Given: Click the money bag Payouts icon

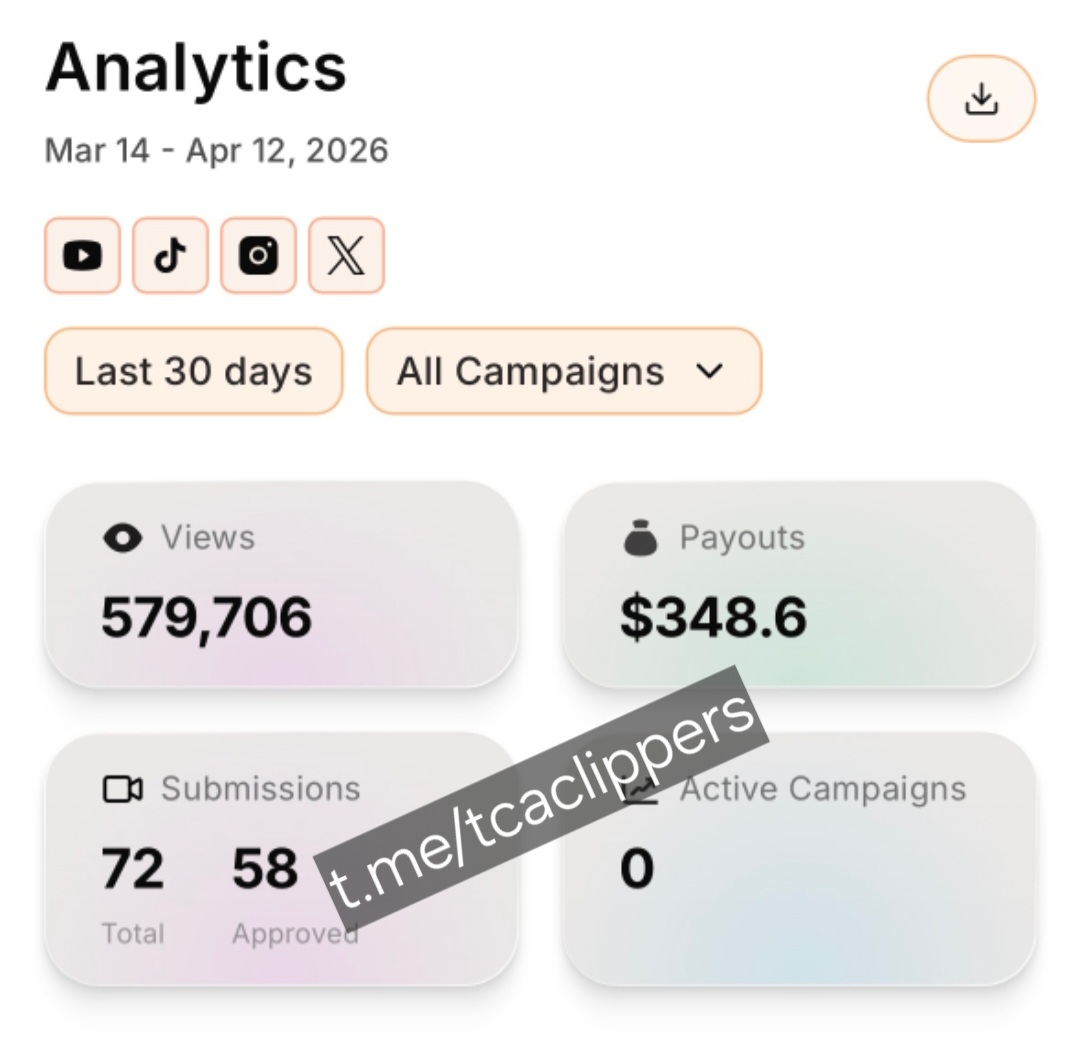Looking at the screenshot, I should point(641,538).
